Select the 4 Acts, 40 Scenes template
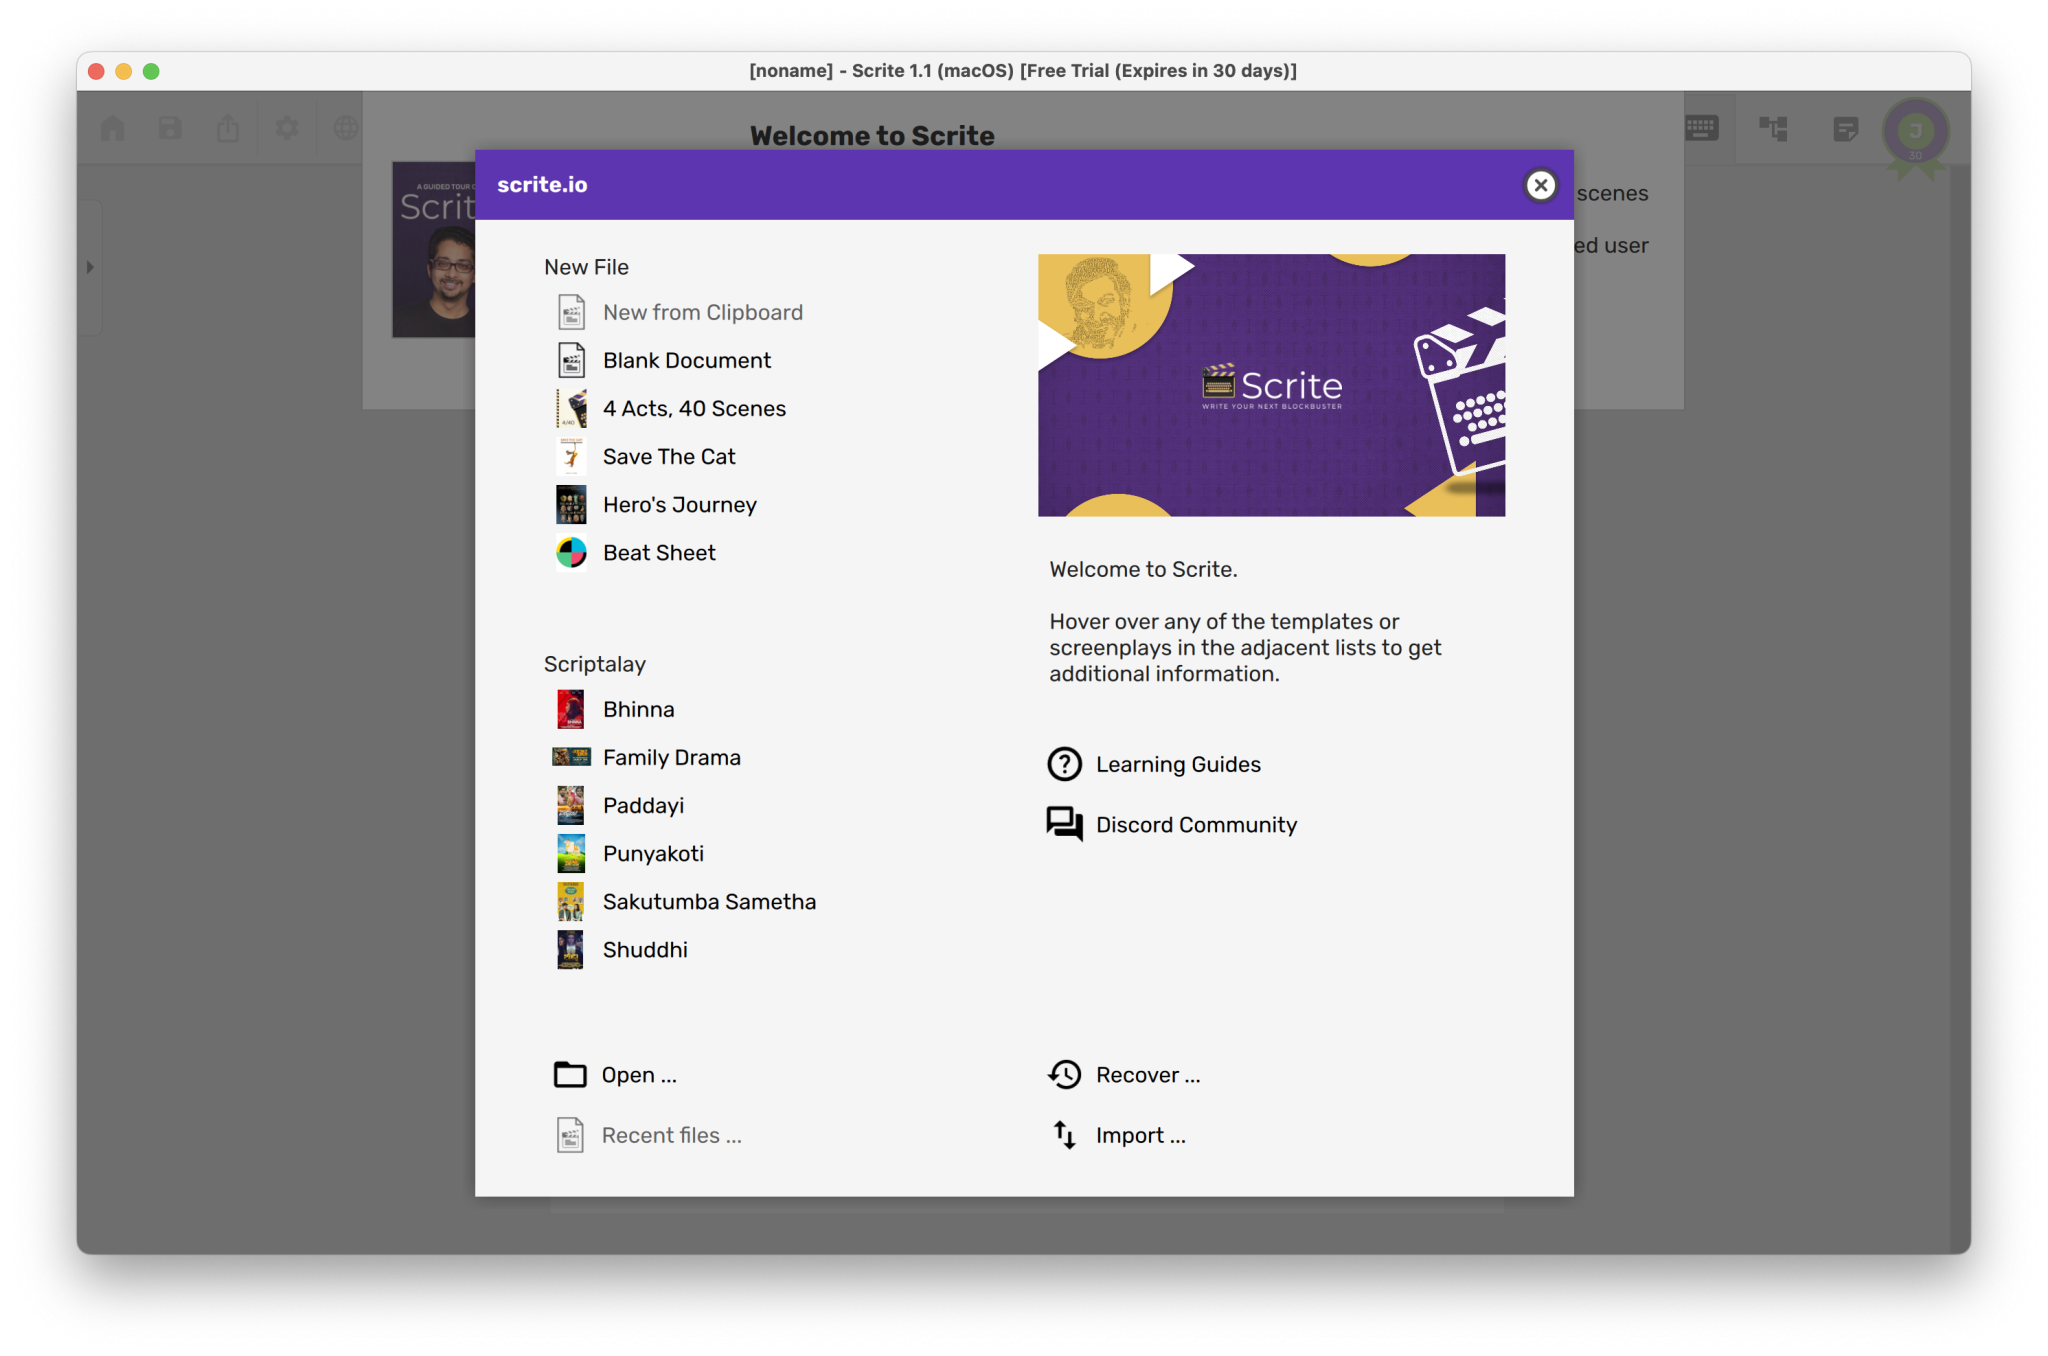The image size is (2048, 1356). (x=694, y=409)
